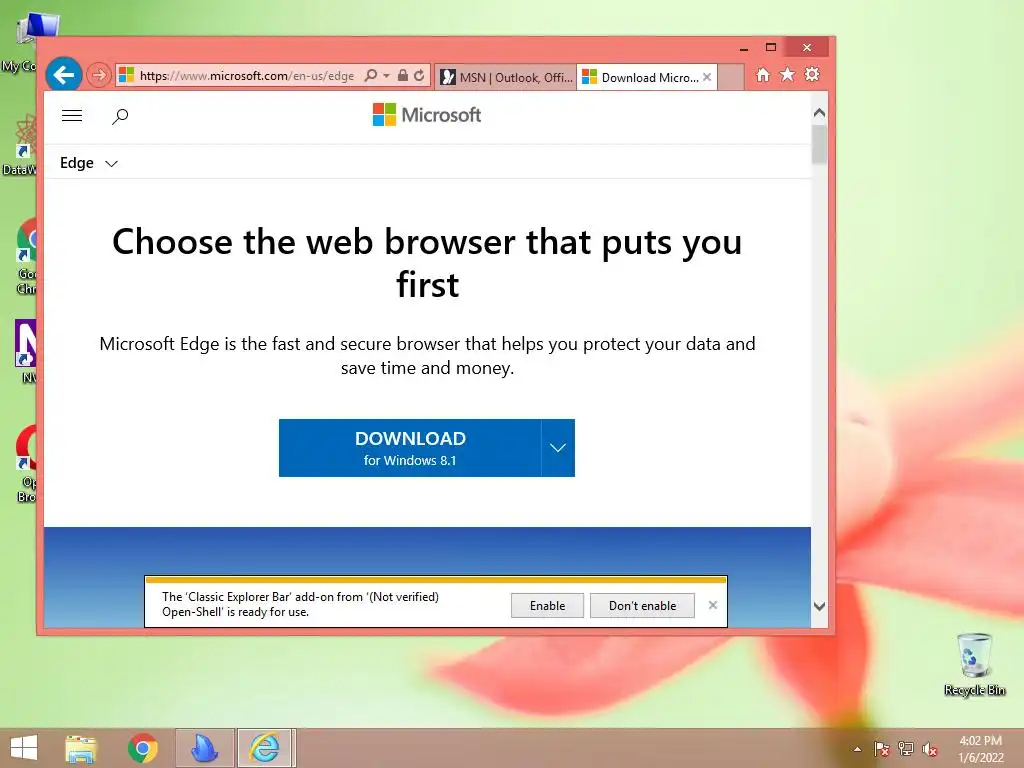This screenshot has height=768, width=1024.
Task: Select the Google Chrome desktop shortcut
Action: pyautogui.click(x=27, y=257)
